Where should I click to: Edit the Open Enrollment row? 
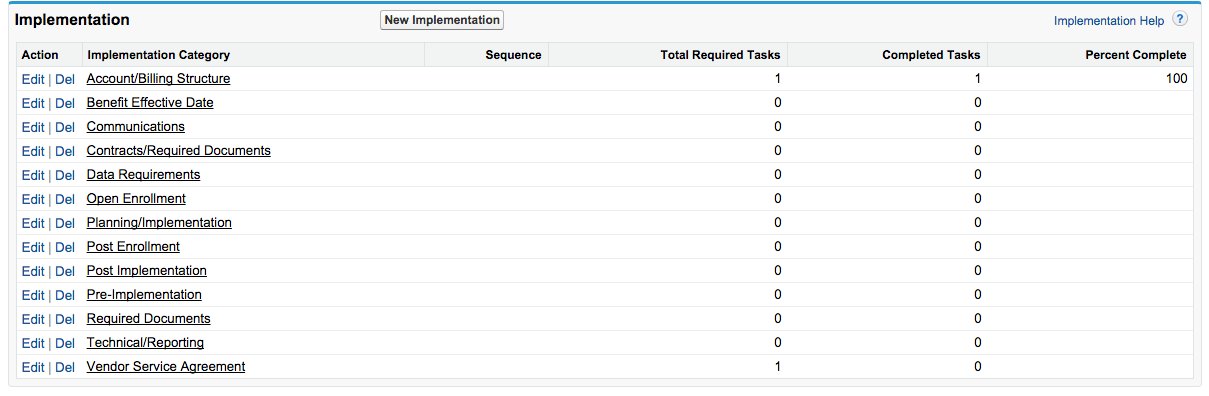[32, 199]
